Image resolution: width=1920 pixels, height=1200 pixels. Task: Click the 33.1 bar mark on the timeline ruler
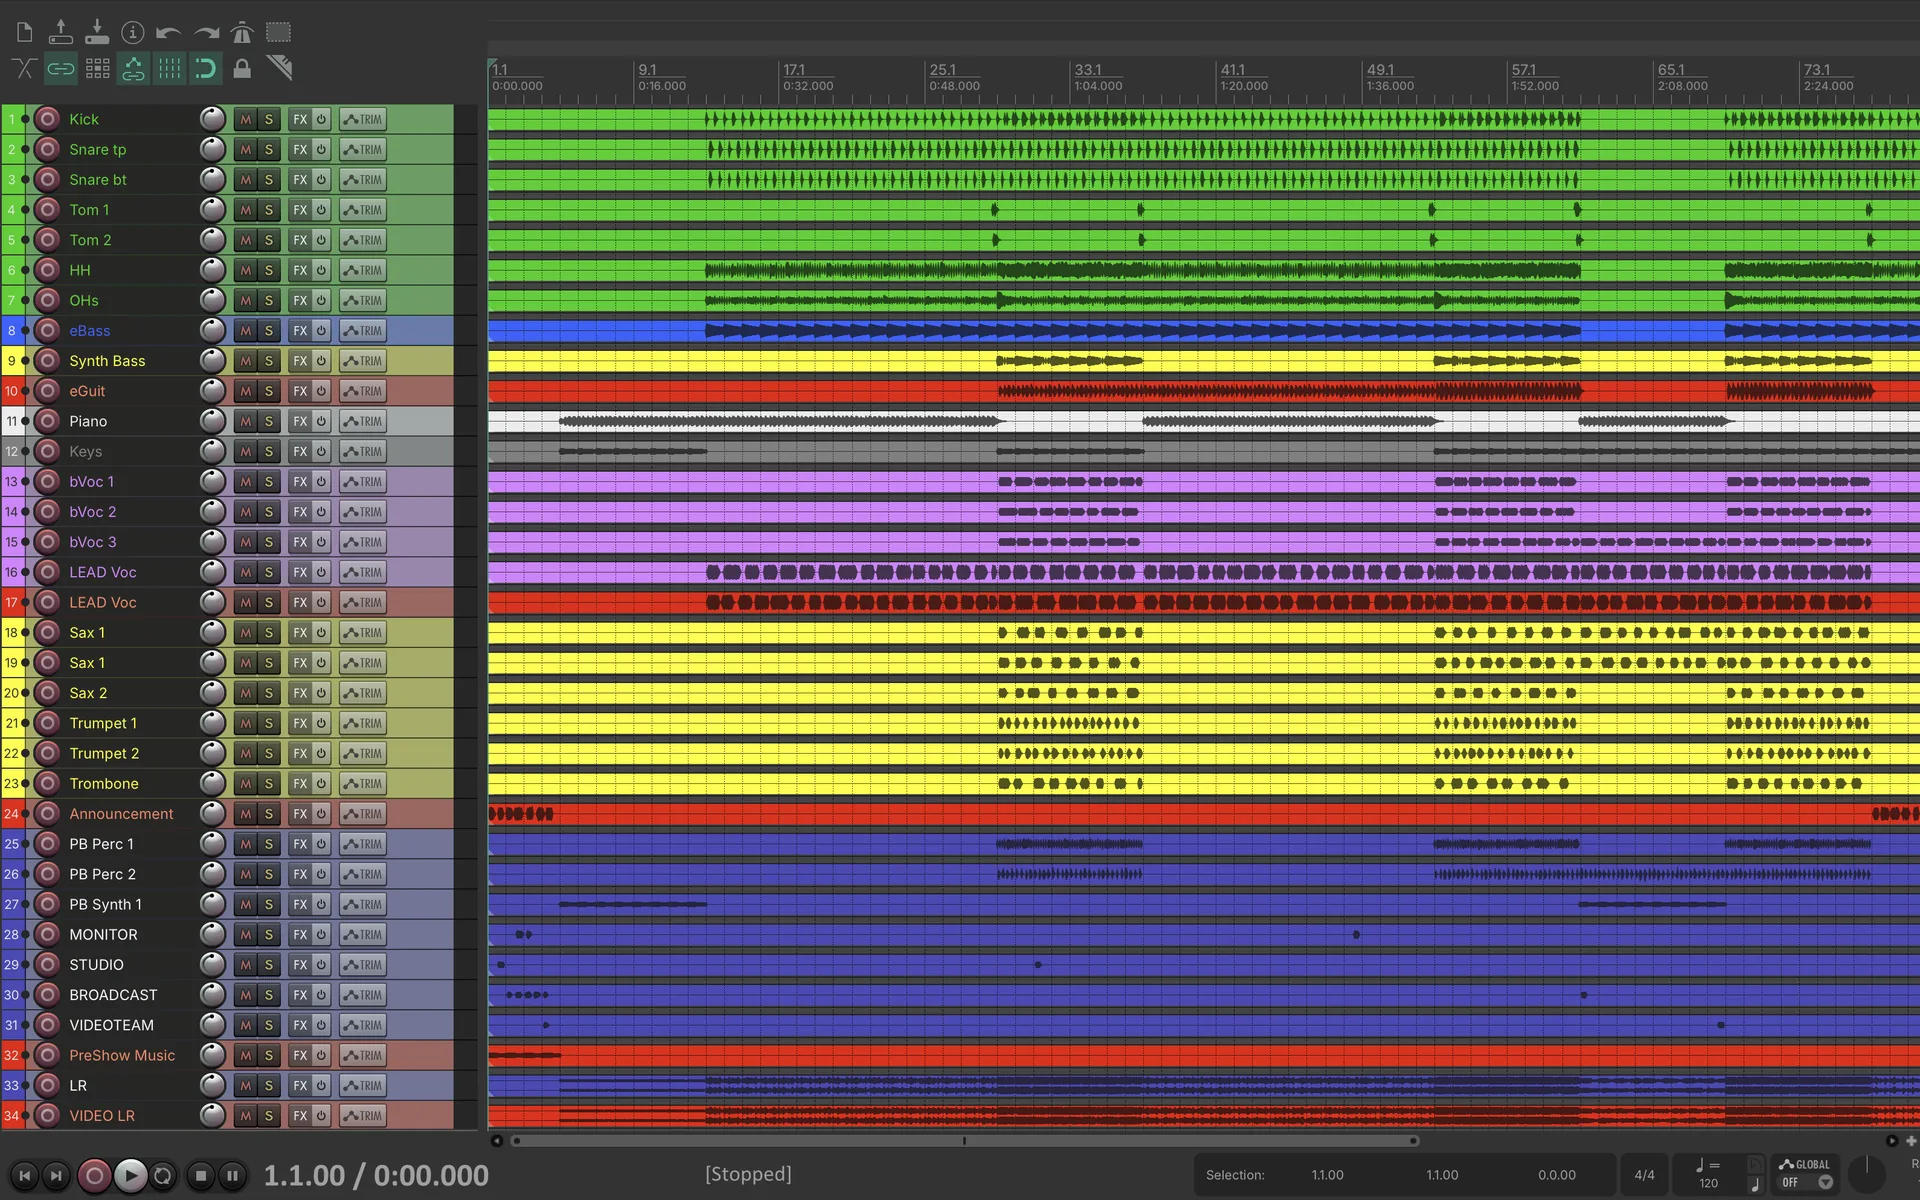[1087, 70]
